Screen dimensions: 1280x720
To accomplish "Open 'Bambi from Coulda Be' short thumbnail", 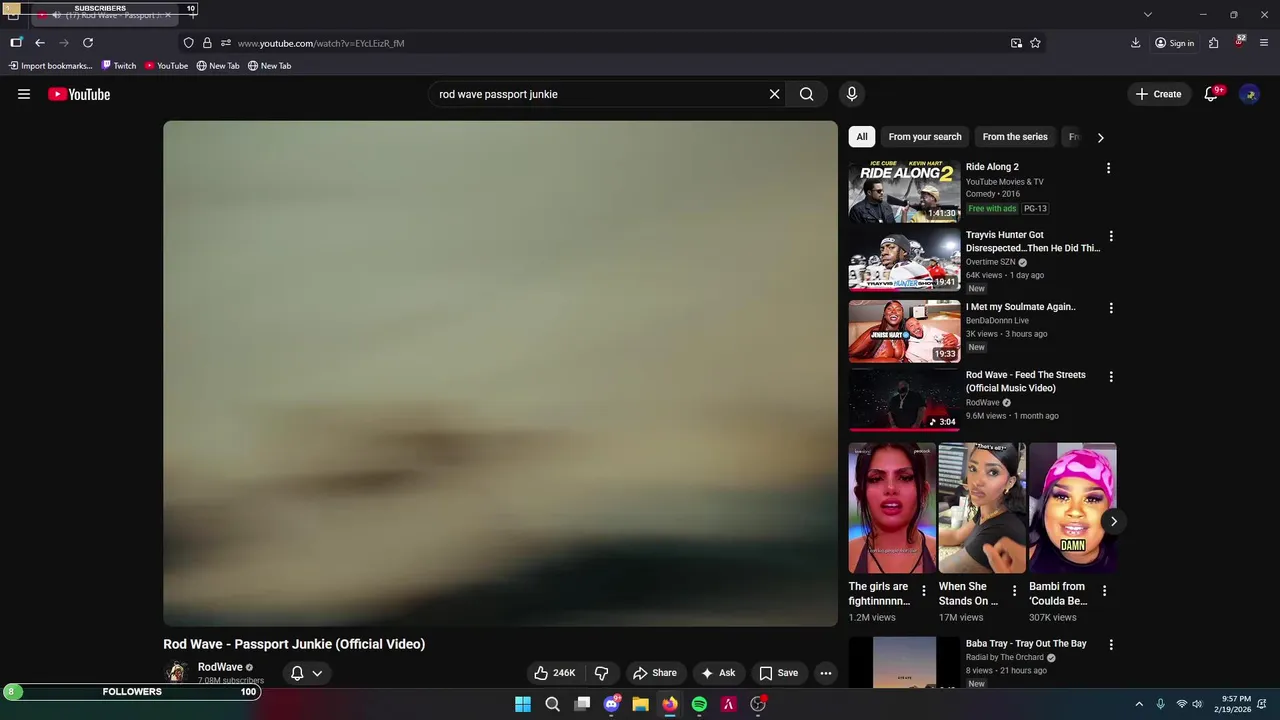I will 1072,508.
